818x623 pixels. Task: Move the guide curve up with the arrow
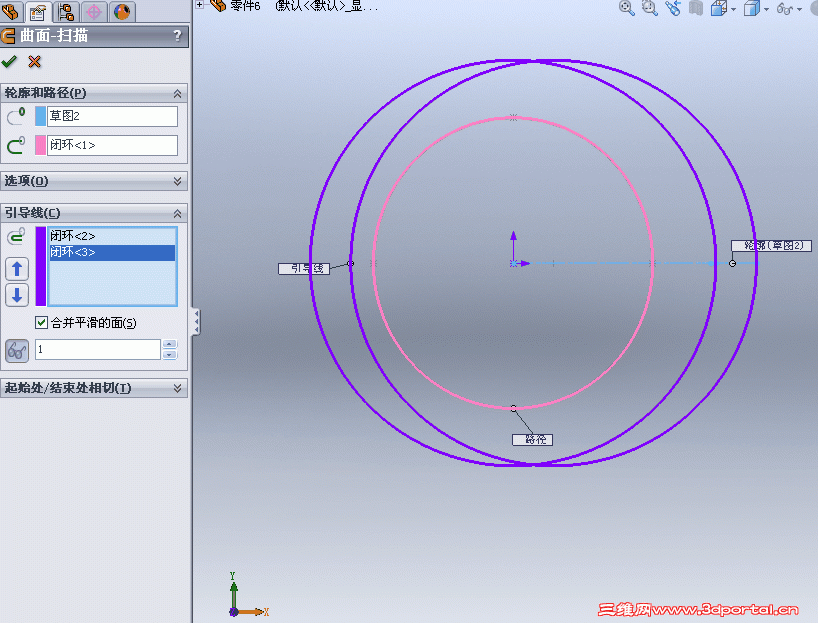pyautogui.click(x=17, y=269)
